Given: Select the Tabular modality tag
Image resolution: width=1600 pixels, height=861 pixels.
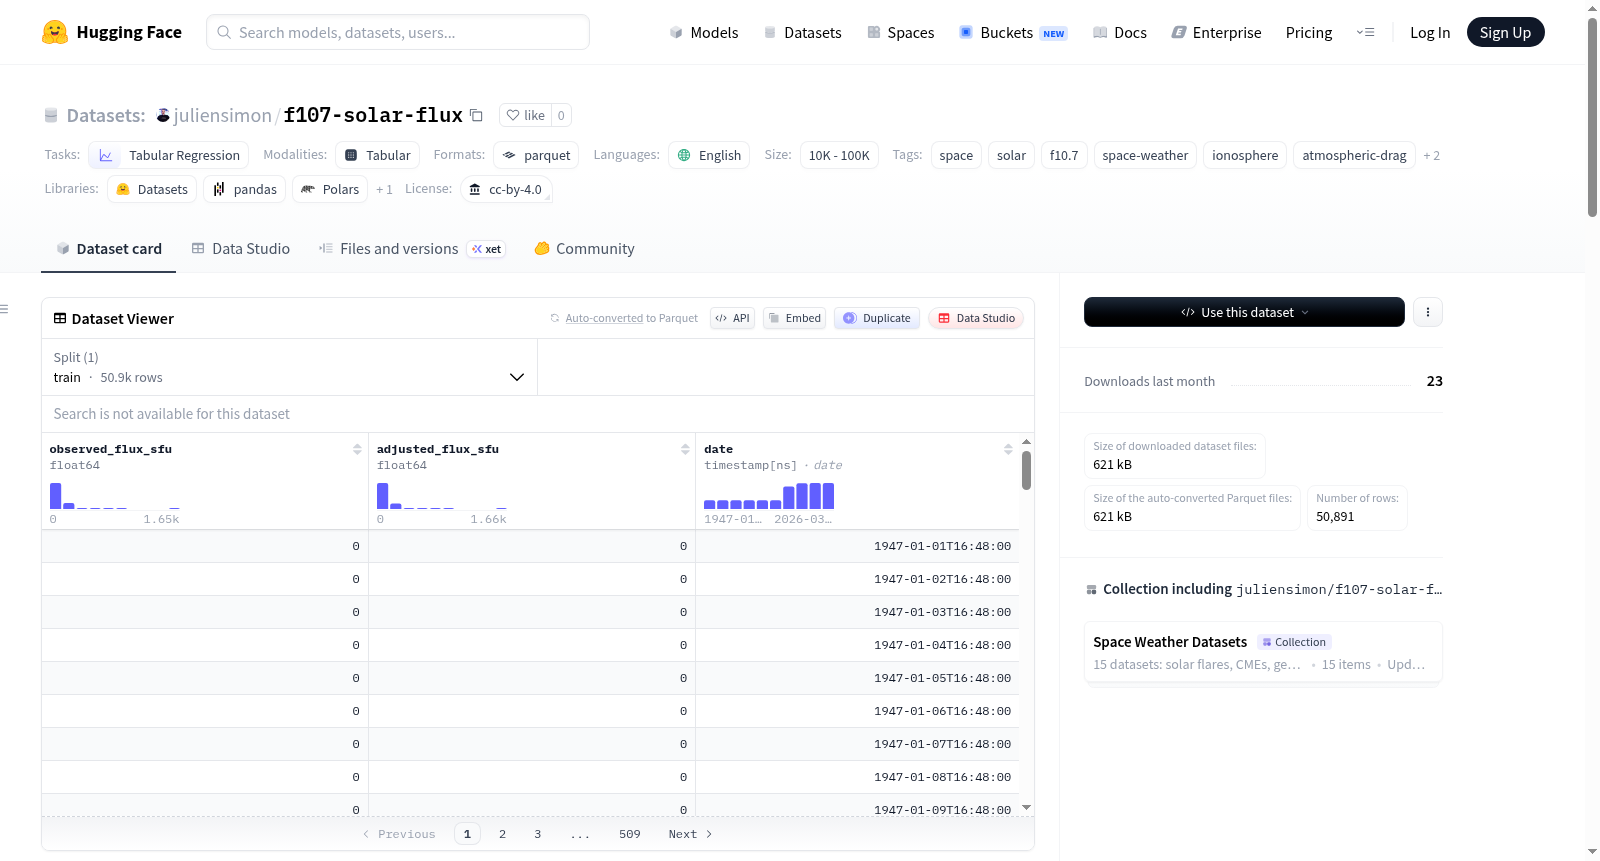Looking at the screenshot, I should pos(378,155).
